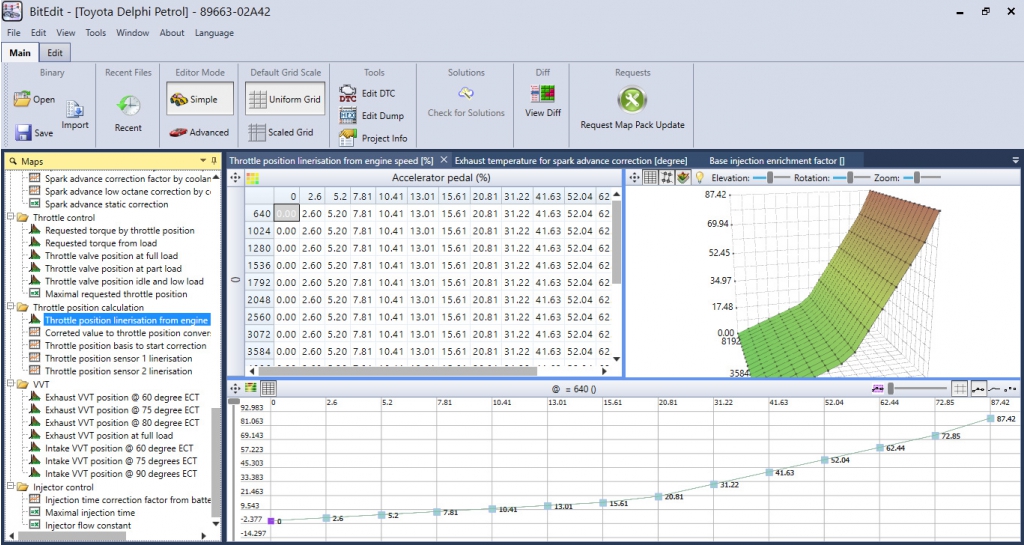The height and width of the screenshot is (545, 1024).
Task: Open a binary file with Open
Action: [34, 100]
